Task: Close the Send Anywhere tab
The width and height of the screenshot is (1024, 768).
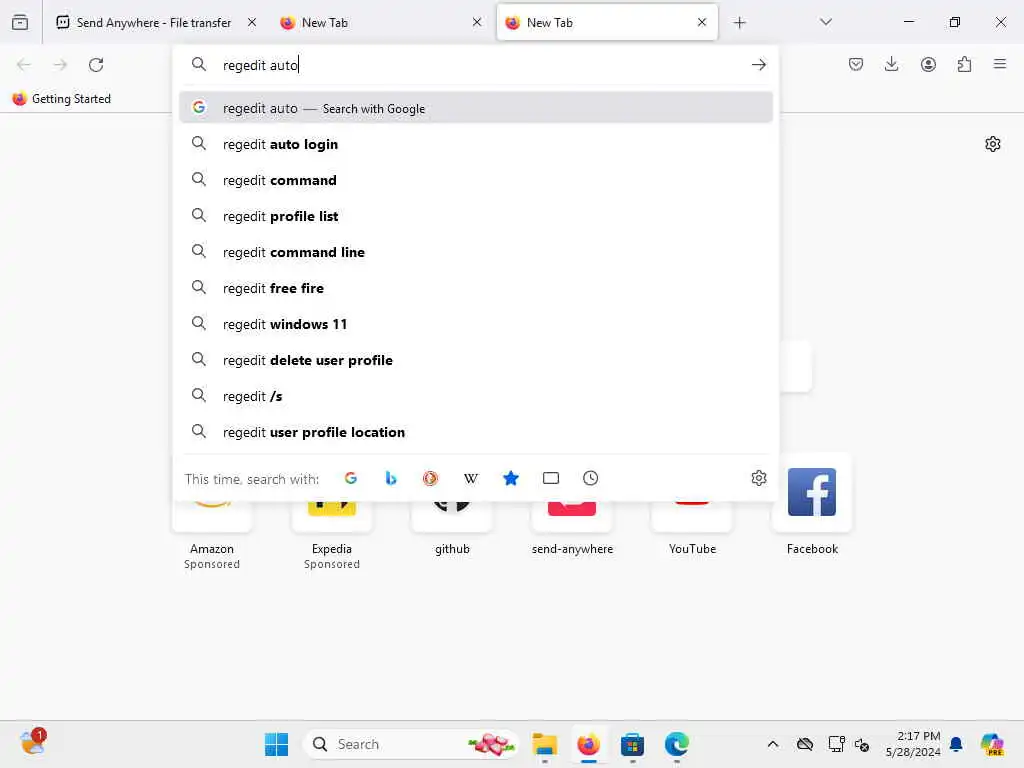Action: click(252, 22)
